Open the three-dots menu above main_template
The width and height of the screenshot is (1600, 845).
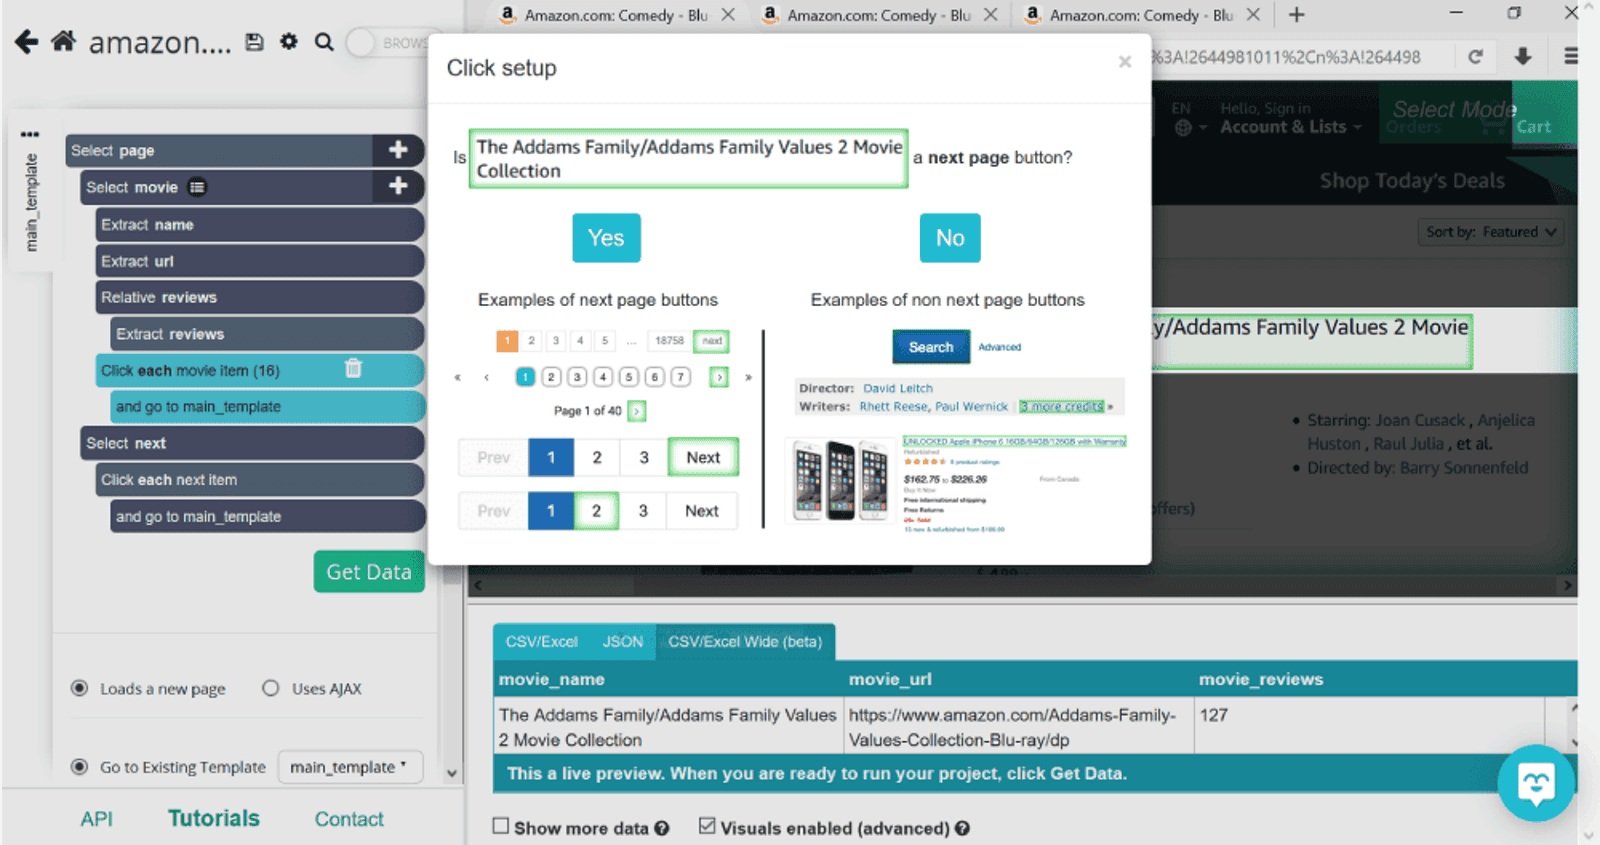pos(30,134)
